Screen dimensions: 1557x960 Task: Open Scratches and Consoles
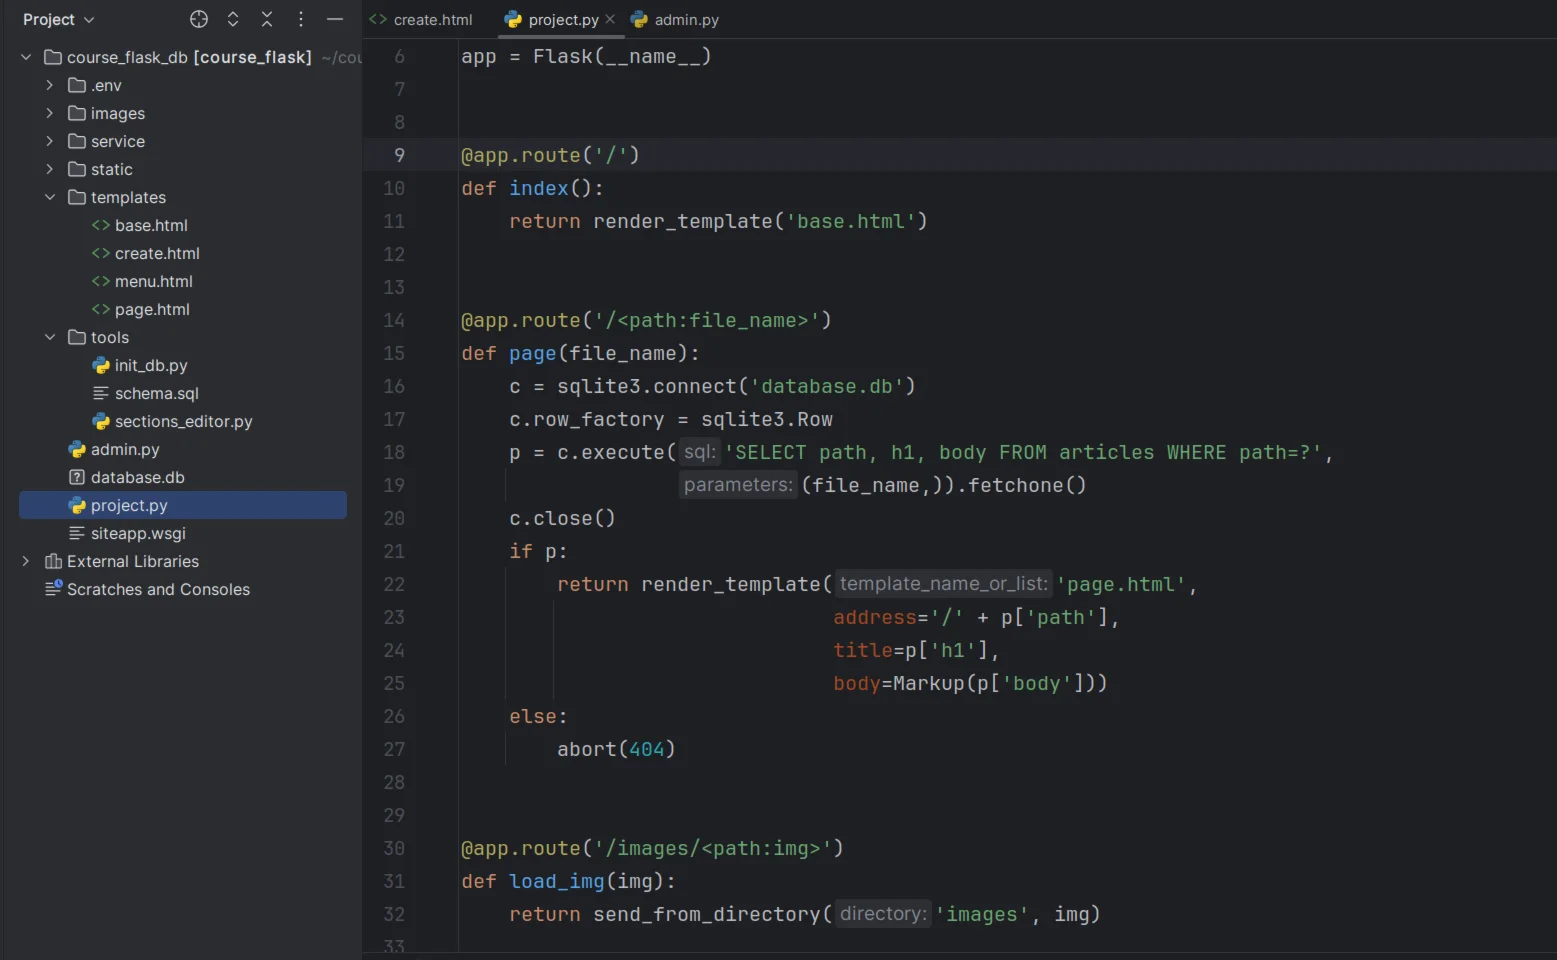tap(158, 589)
